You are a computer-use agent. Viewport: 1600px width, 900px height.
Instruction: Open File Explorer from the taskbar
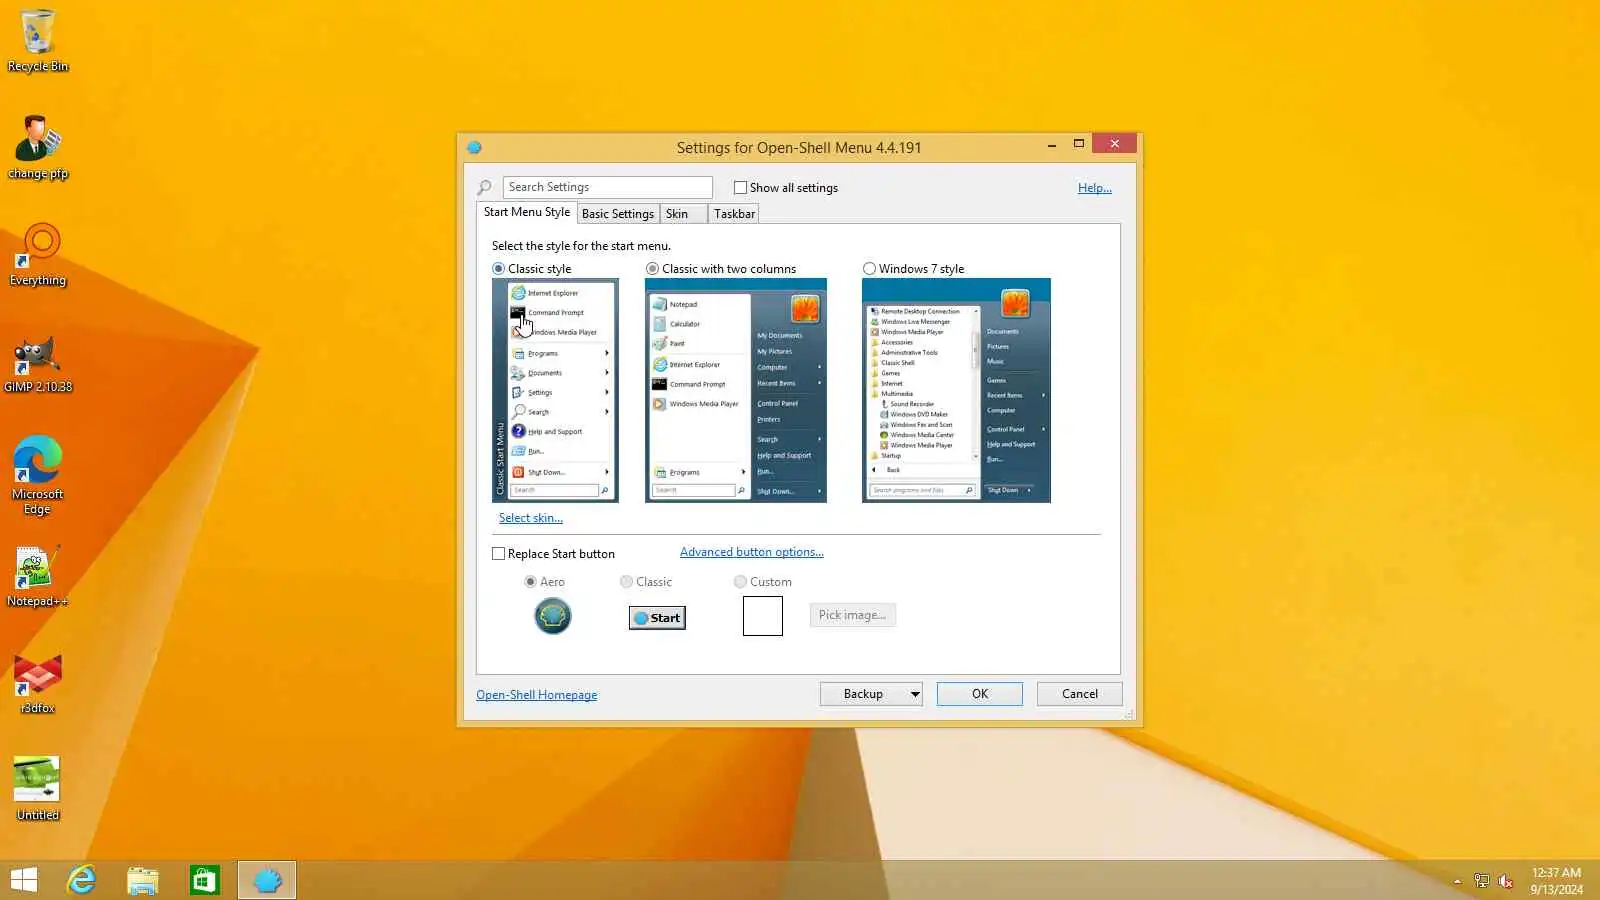143,880
